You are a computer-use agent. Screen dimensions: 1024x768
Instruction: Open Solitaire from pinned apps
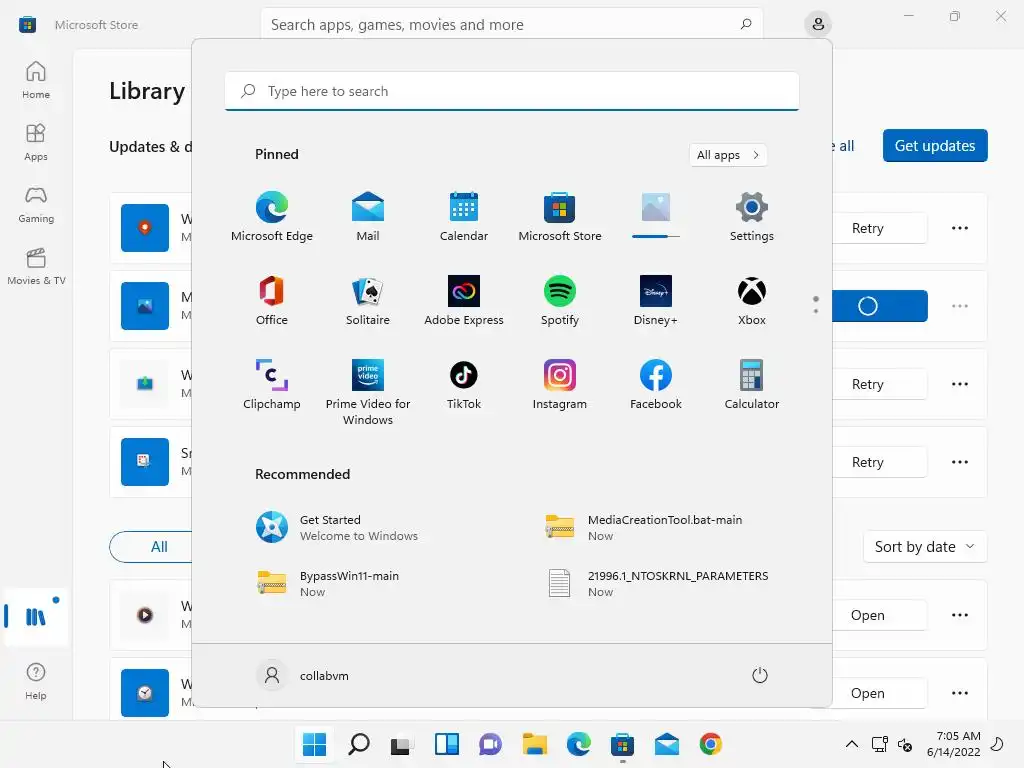[368, 300]
